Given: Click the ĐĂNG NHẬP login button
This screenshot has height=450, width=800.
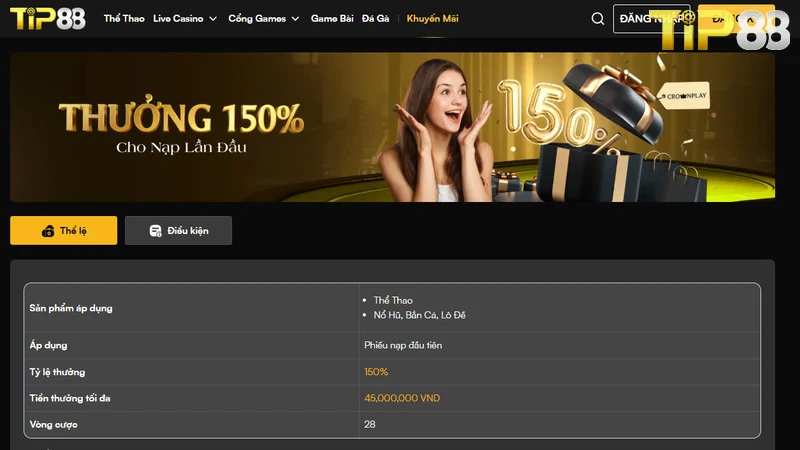Looking at the screenshot, I should (x=652, y=19).
